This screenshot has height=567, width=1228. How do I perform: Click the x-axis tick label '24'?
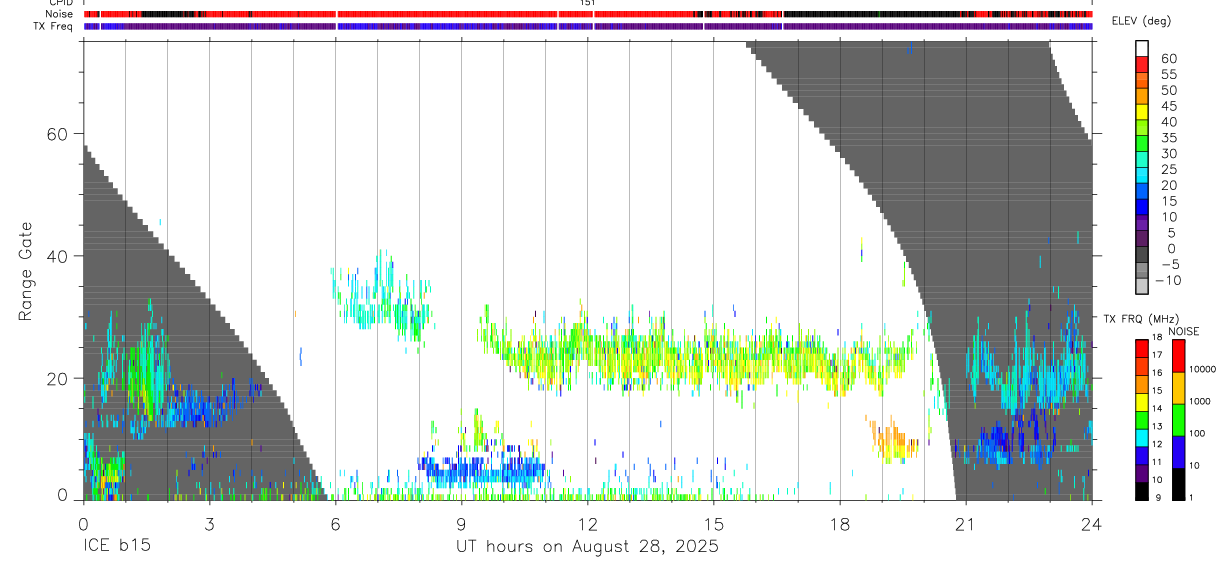1091,523
